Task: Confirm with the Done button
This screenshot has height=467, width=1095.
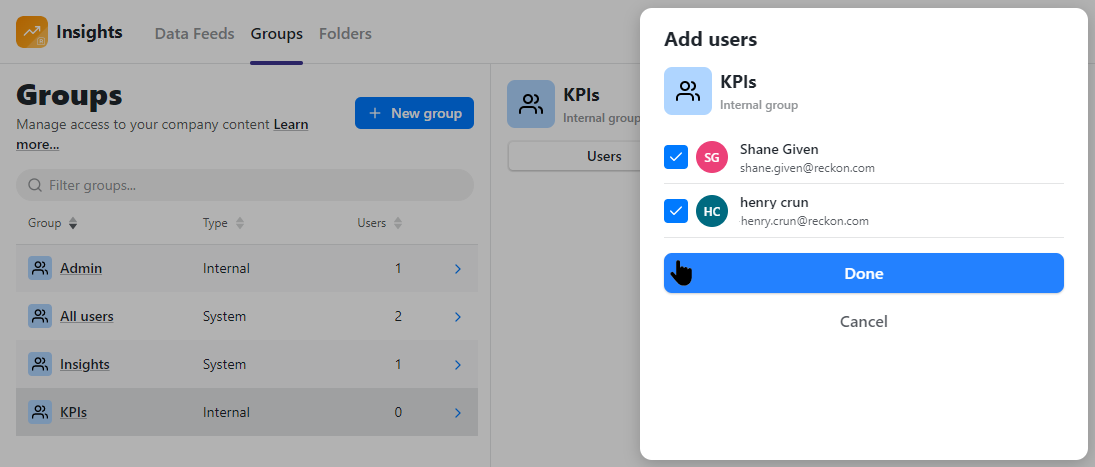Action: (864, 274)
